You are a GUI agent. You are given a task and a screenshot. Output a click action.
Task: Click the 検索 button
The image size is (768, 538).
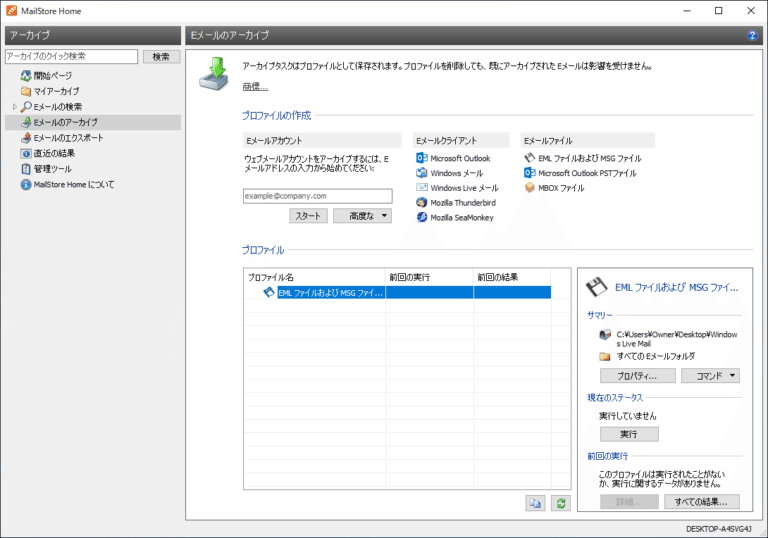pyautogui.click(x=161, y=57)
